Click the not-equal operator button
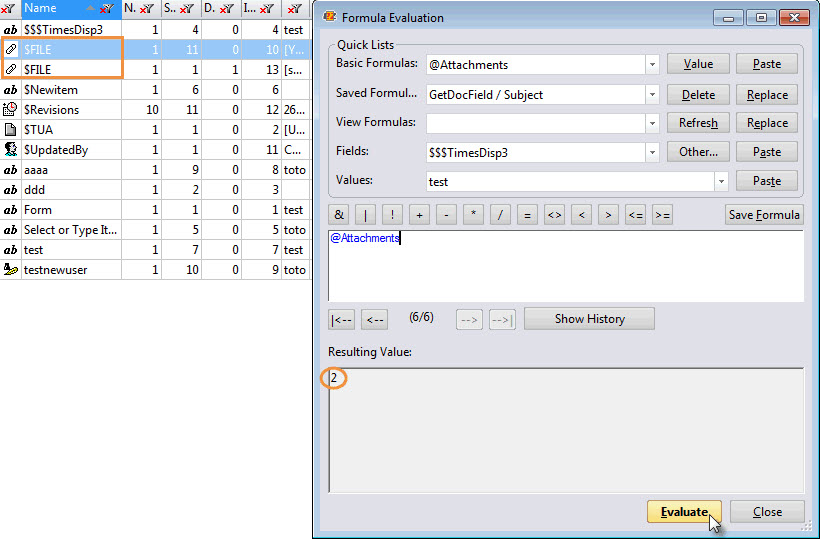820x539 pixels. [x=554, y=214]
